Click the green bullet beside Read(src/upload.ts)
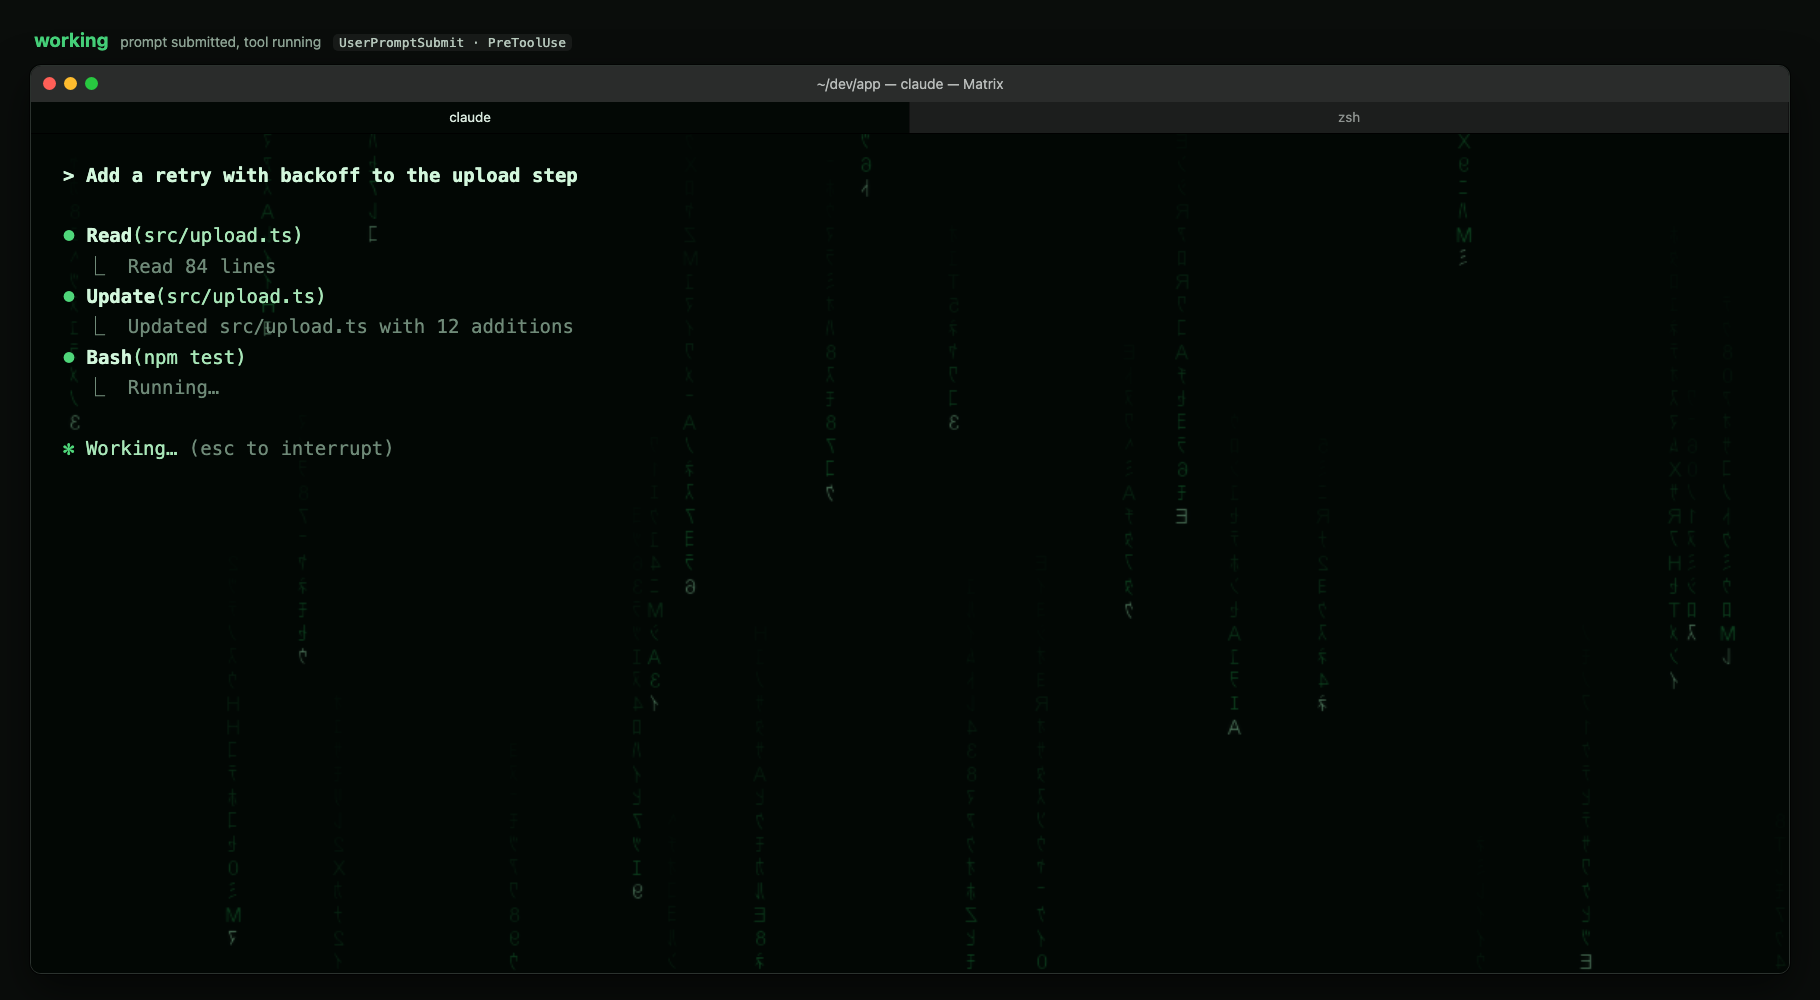The image size is (1820, 1000). [69, 236]
